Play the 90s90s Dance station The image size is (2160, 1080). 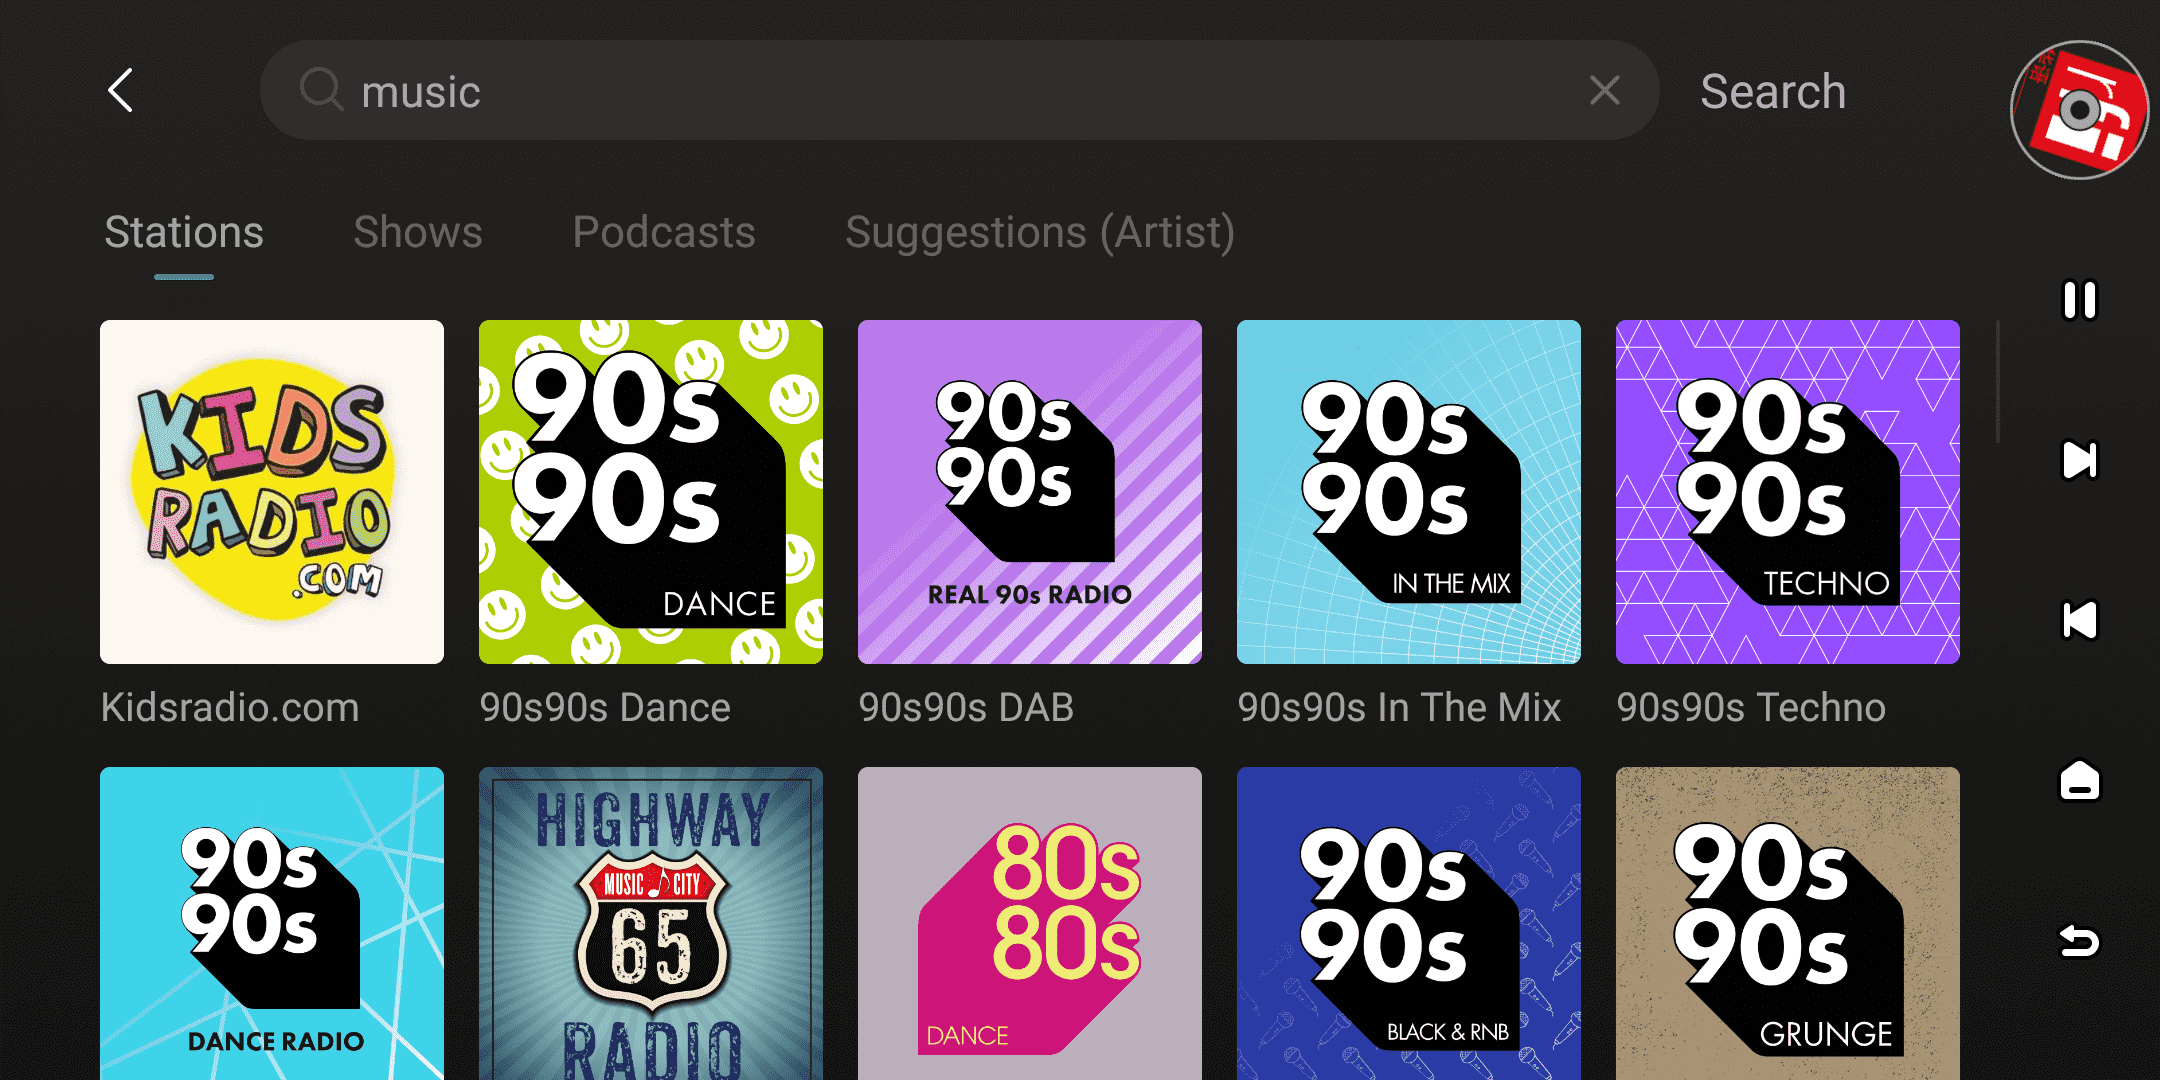point(651,492)
